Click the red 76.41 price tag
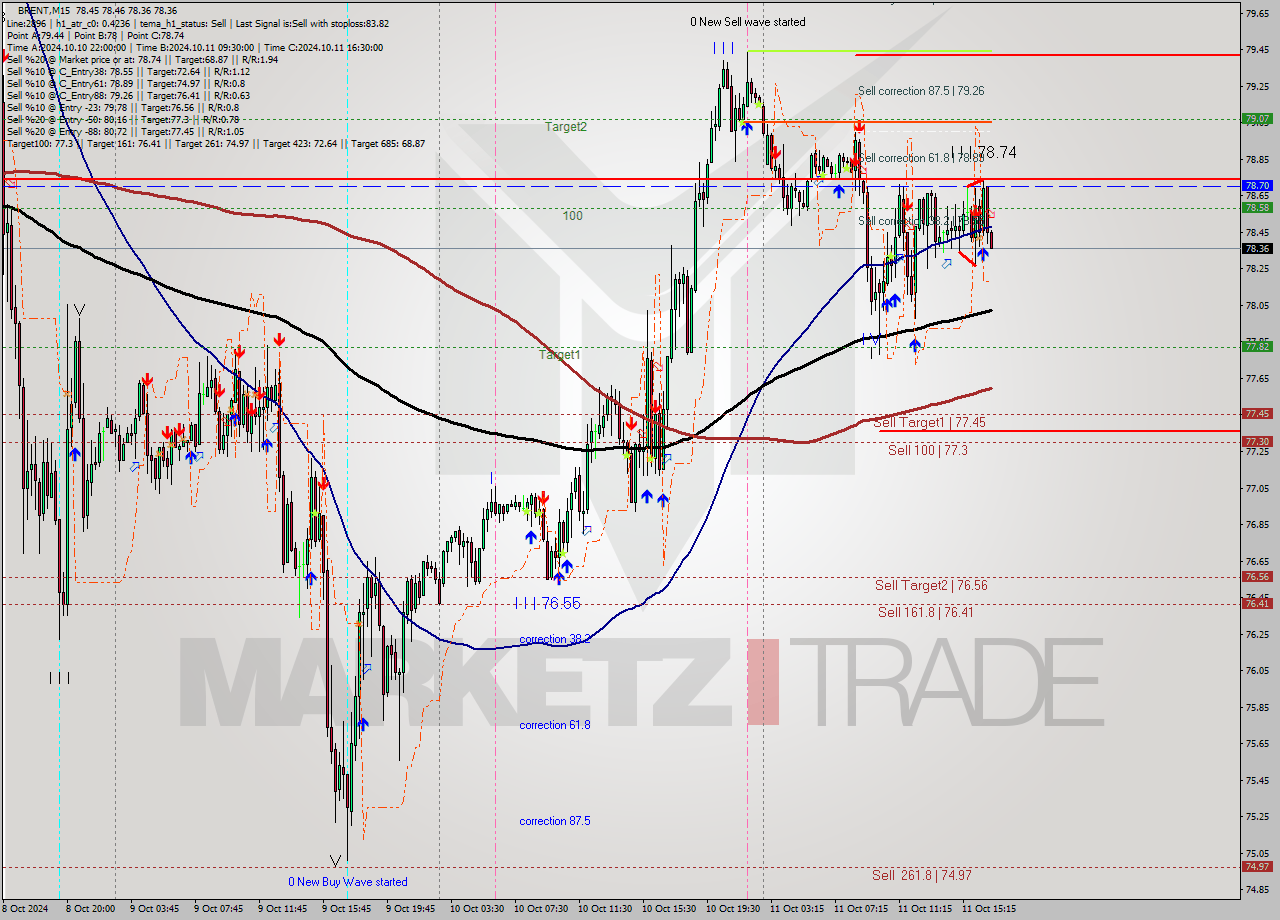The height and width of the screenshot is (920, 1280). coord(1257,604)
